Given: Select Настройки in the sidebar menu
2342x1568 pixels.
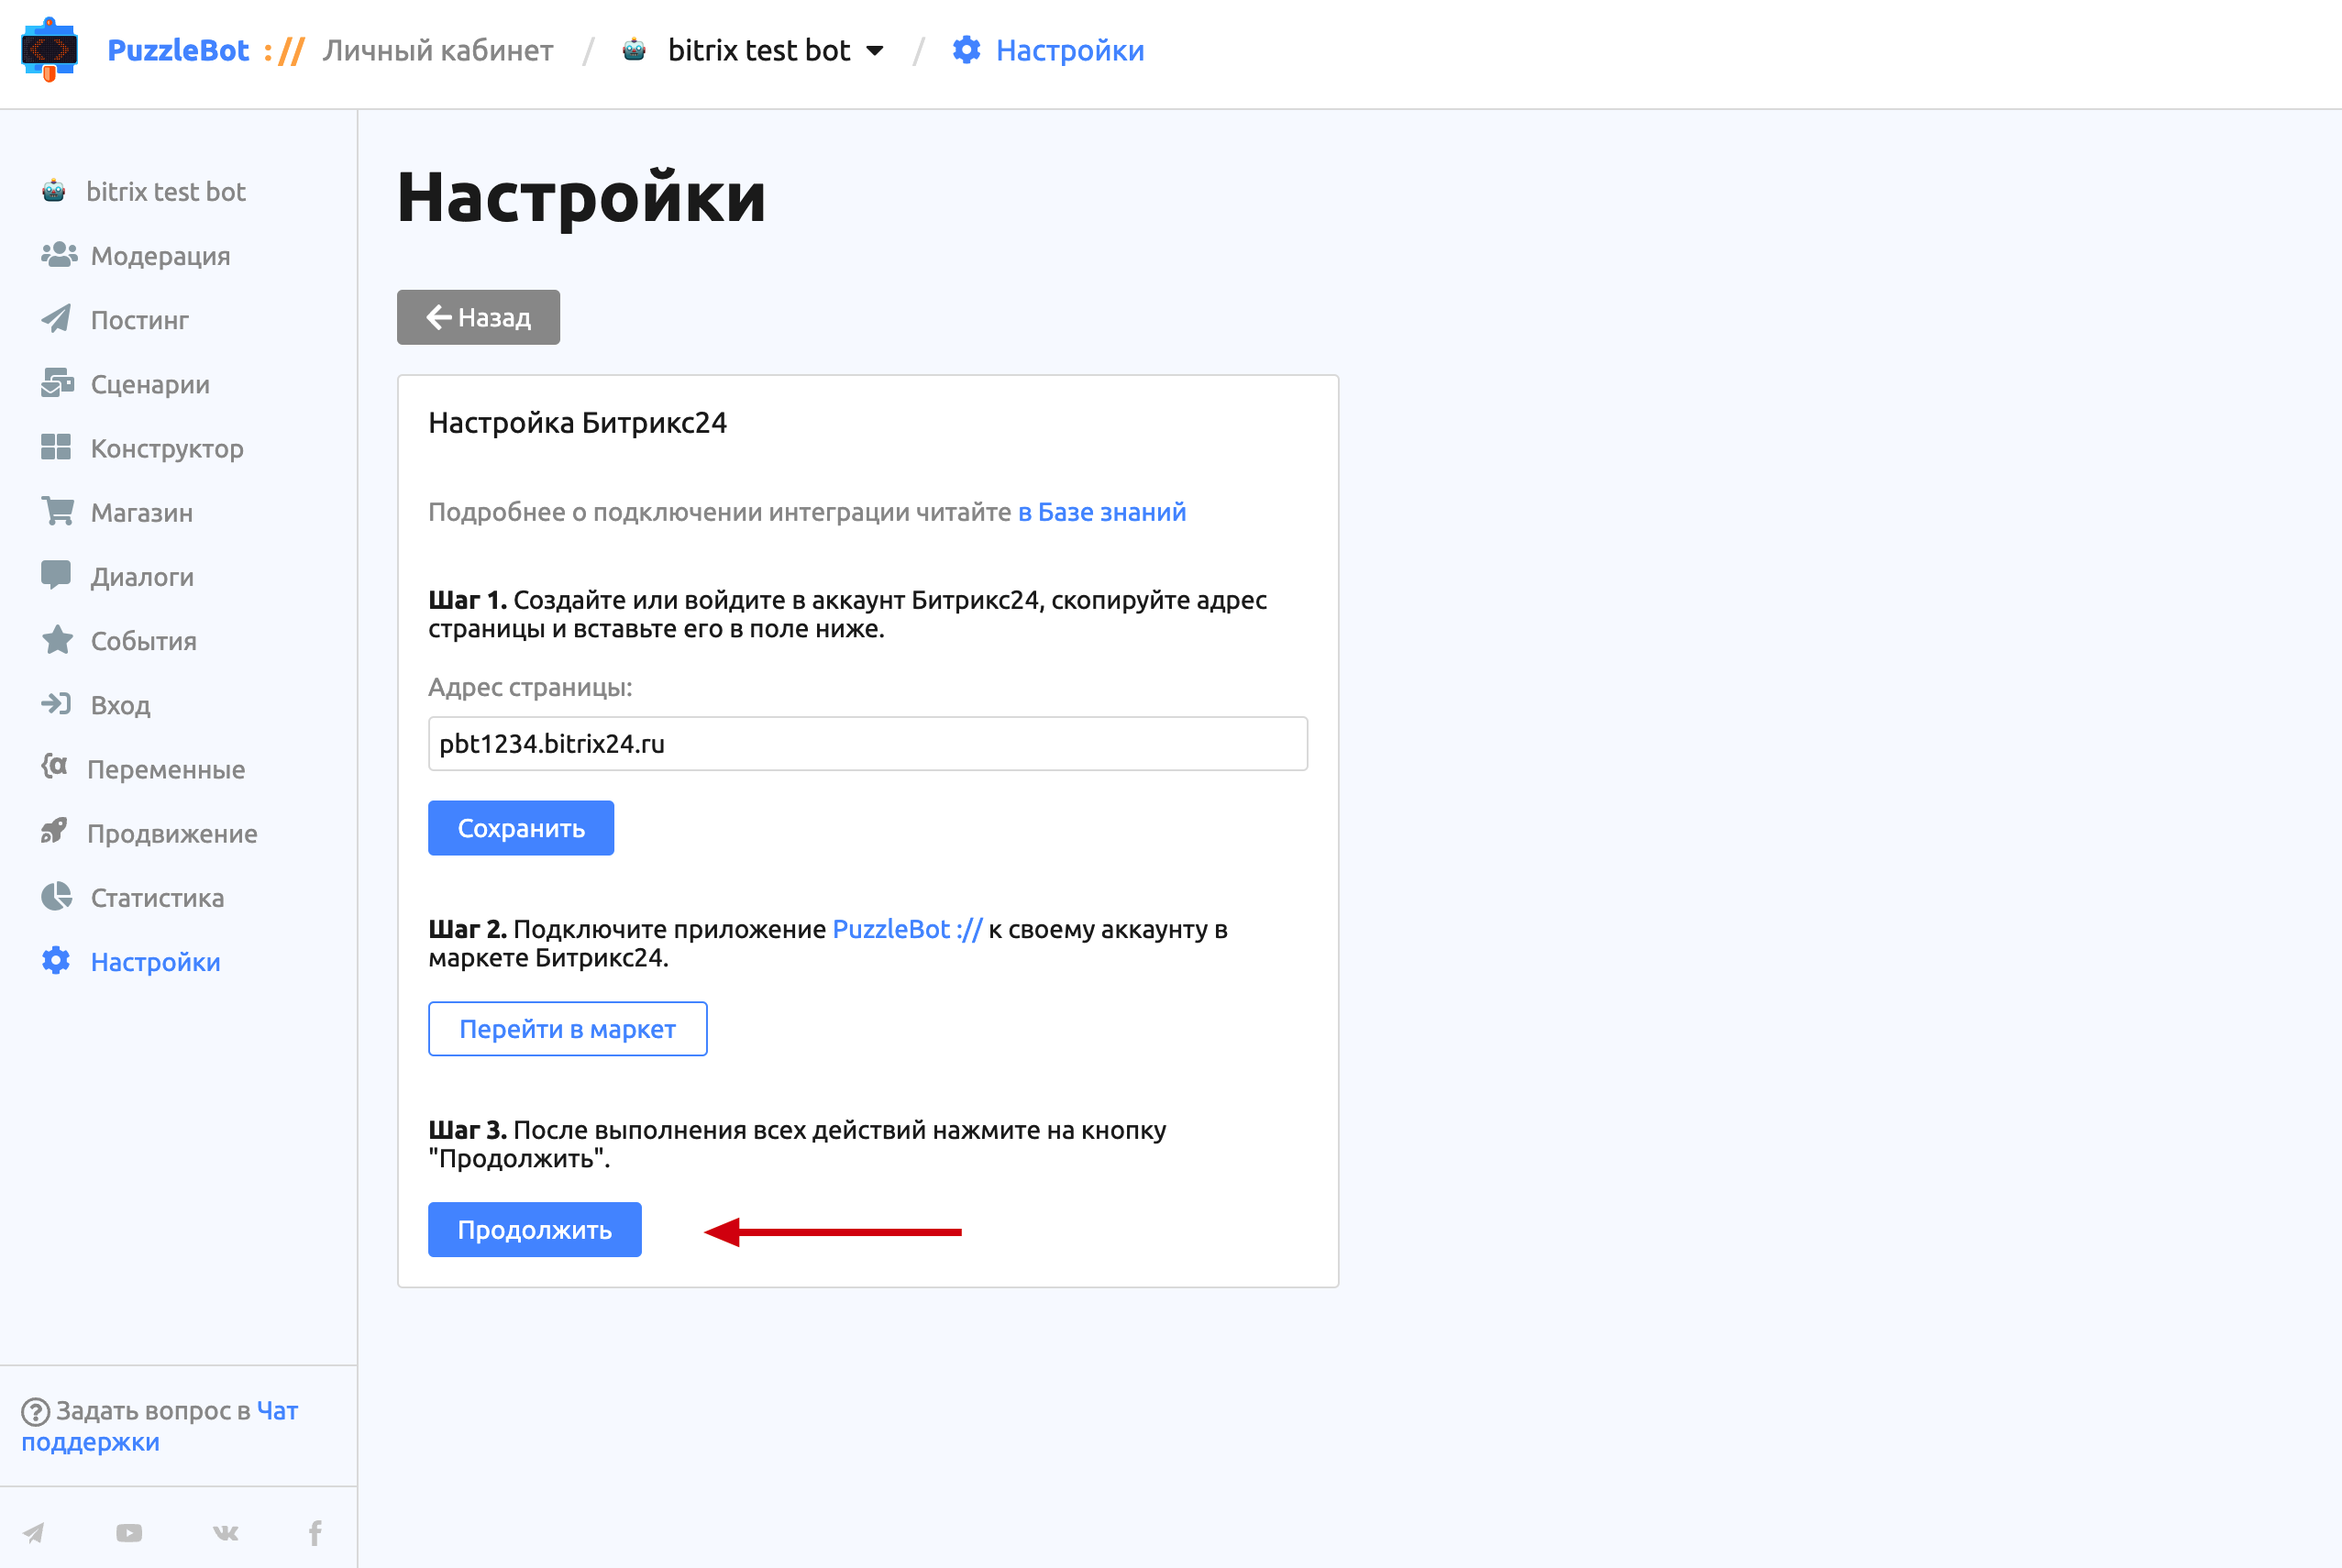Looking at the screenshot, I should (155, 961).
